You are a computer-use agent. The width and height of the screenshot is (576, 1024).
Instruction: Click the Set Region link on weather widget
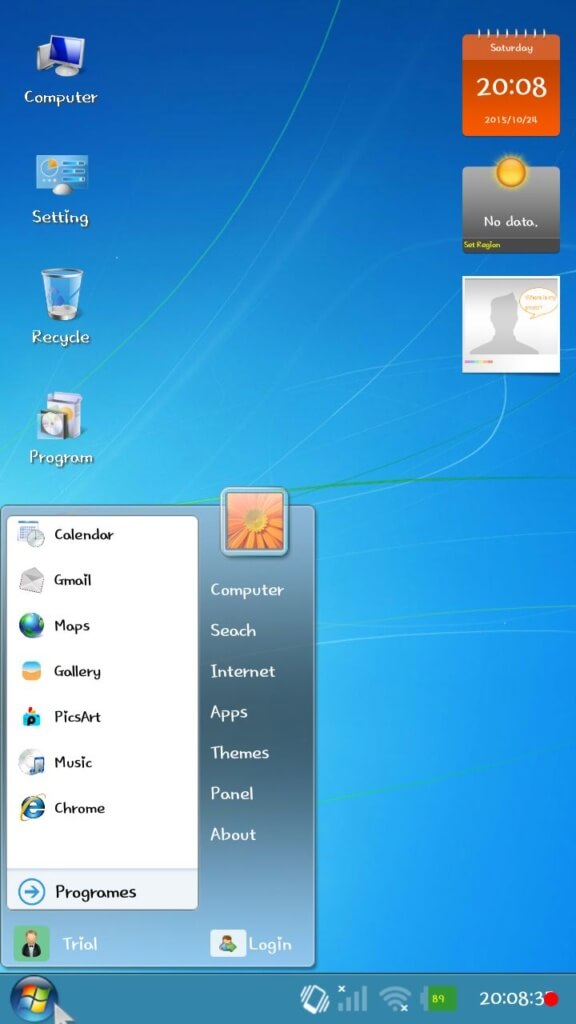point(482,245)
